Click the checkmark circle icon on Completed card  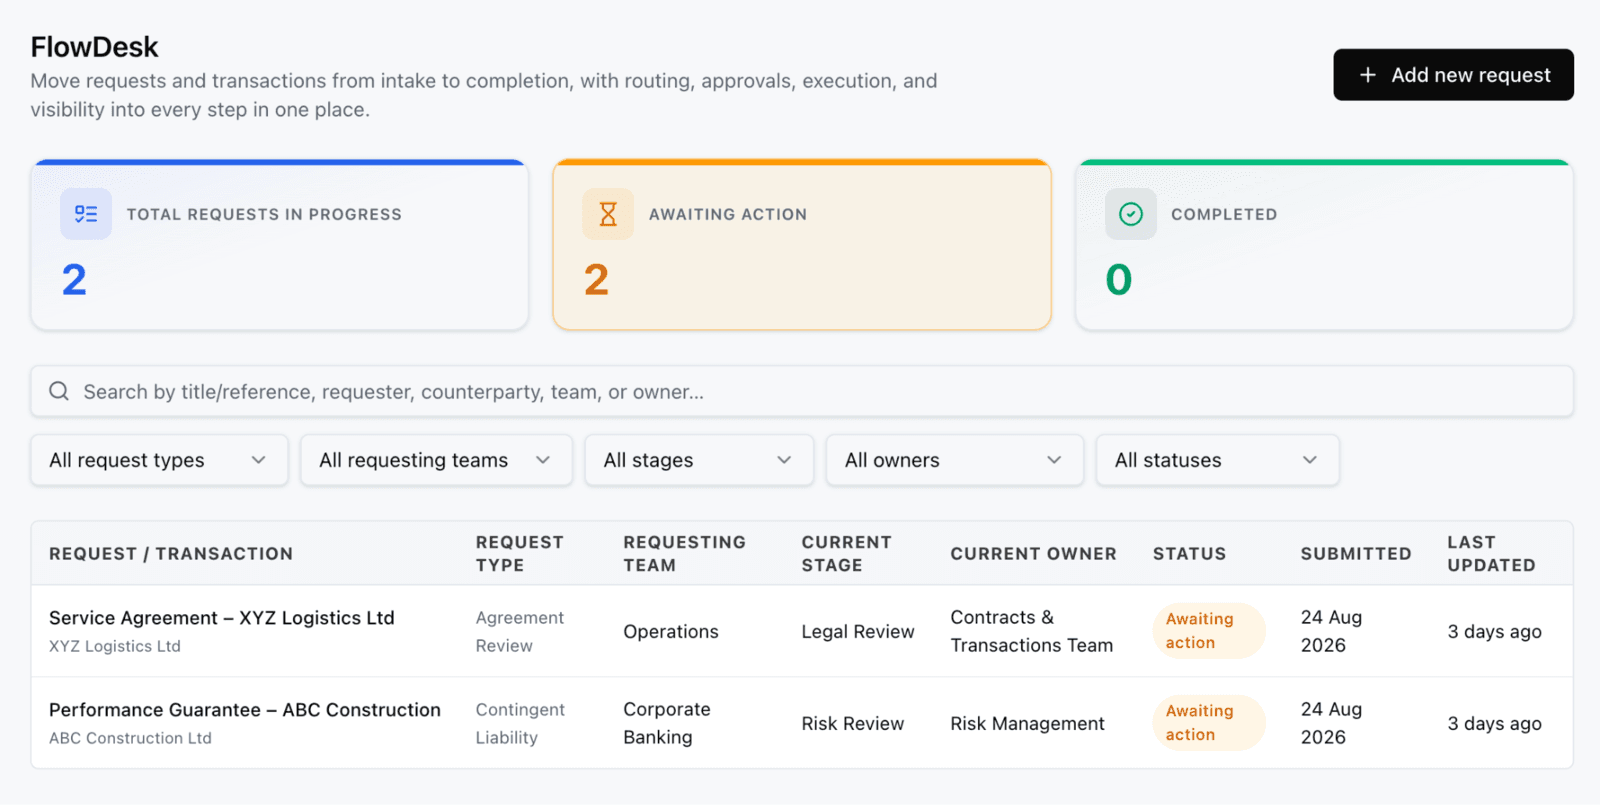(1131, 214)
